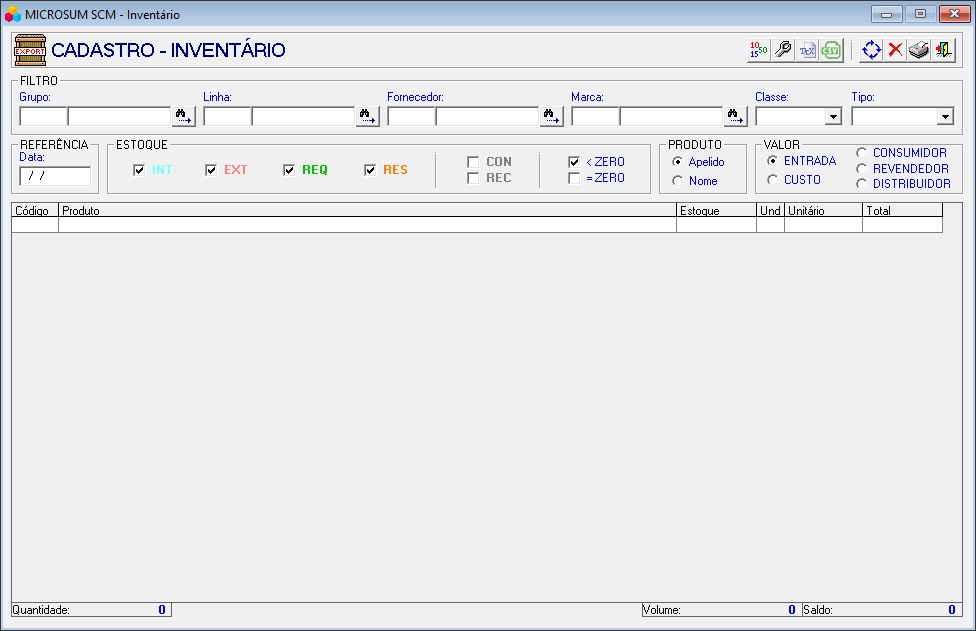
Task: Click the Data reference input field
Action: pyautogui.click(x=55, y=176)
